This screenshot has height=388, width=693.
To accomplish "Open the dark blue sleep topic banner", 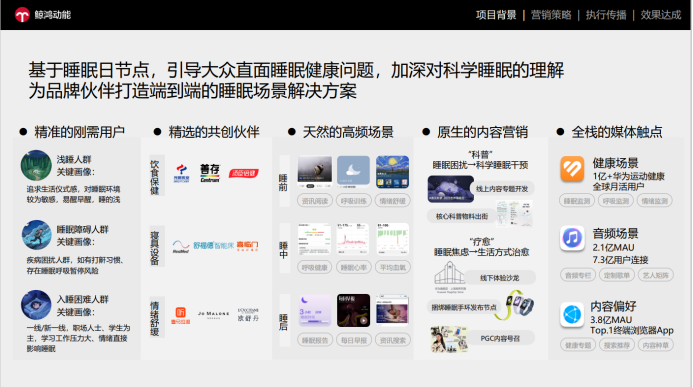I will click(x=450, y=189).
